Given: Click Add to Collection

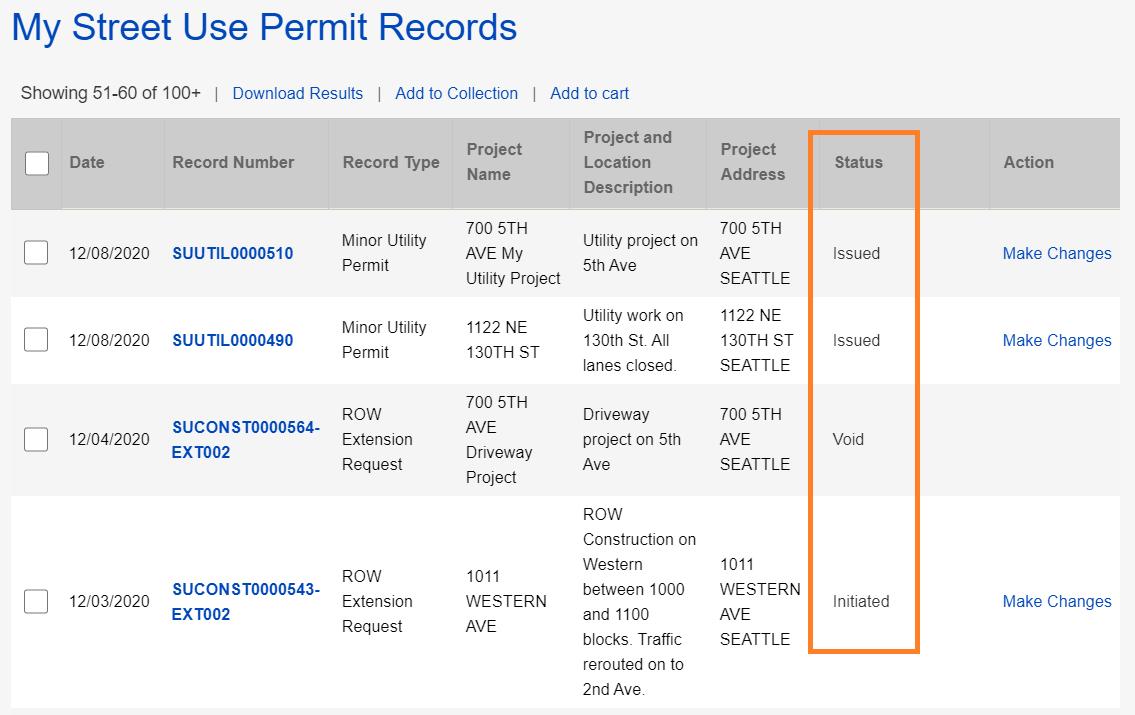Looking at the screenshot, I should [456, 93].
